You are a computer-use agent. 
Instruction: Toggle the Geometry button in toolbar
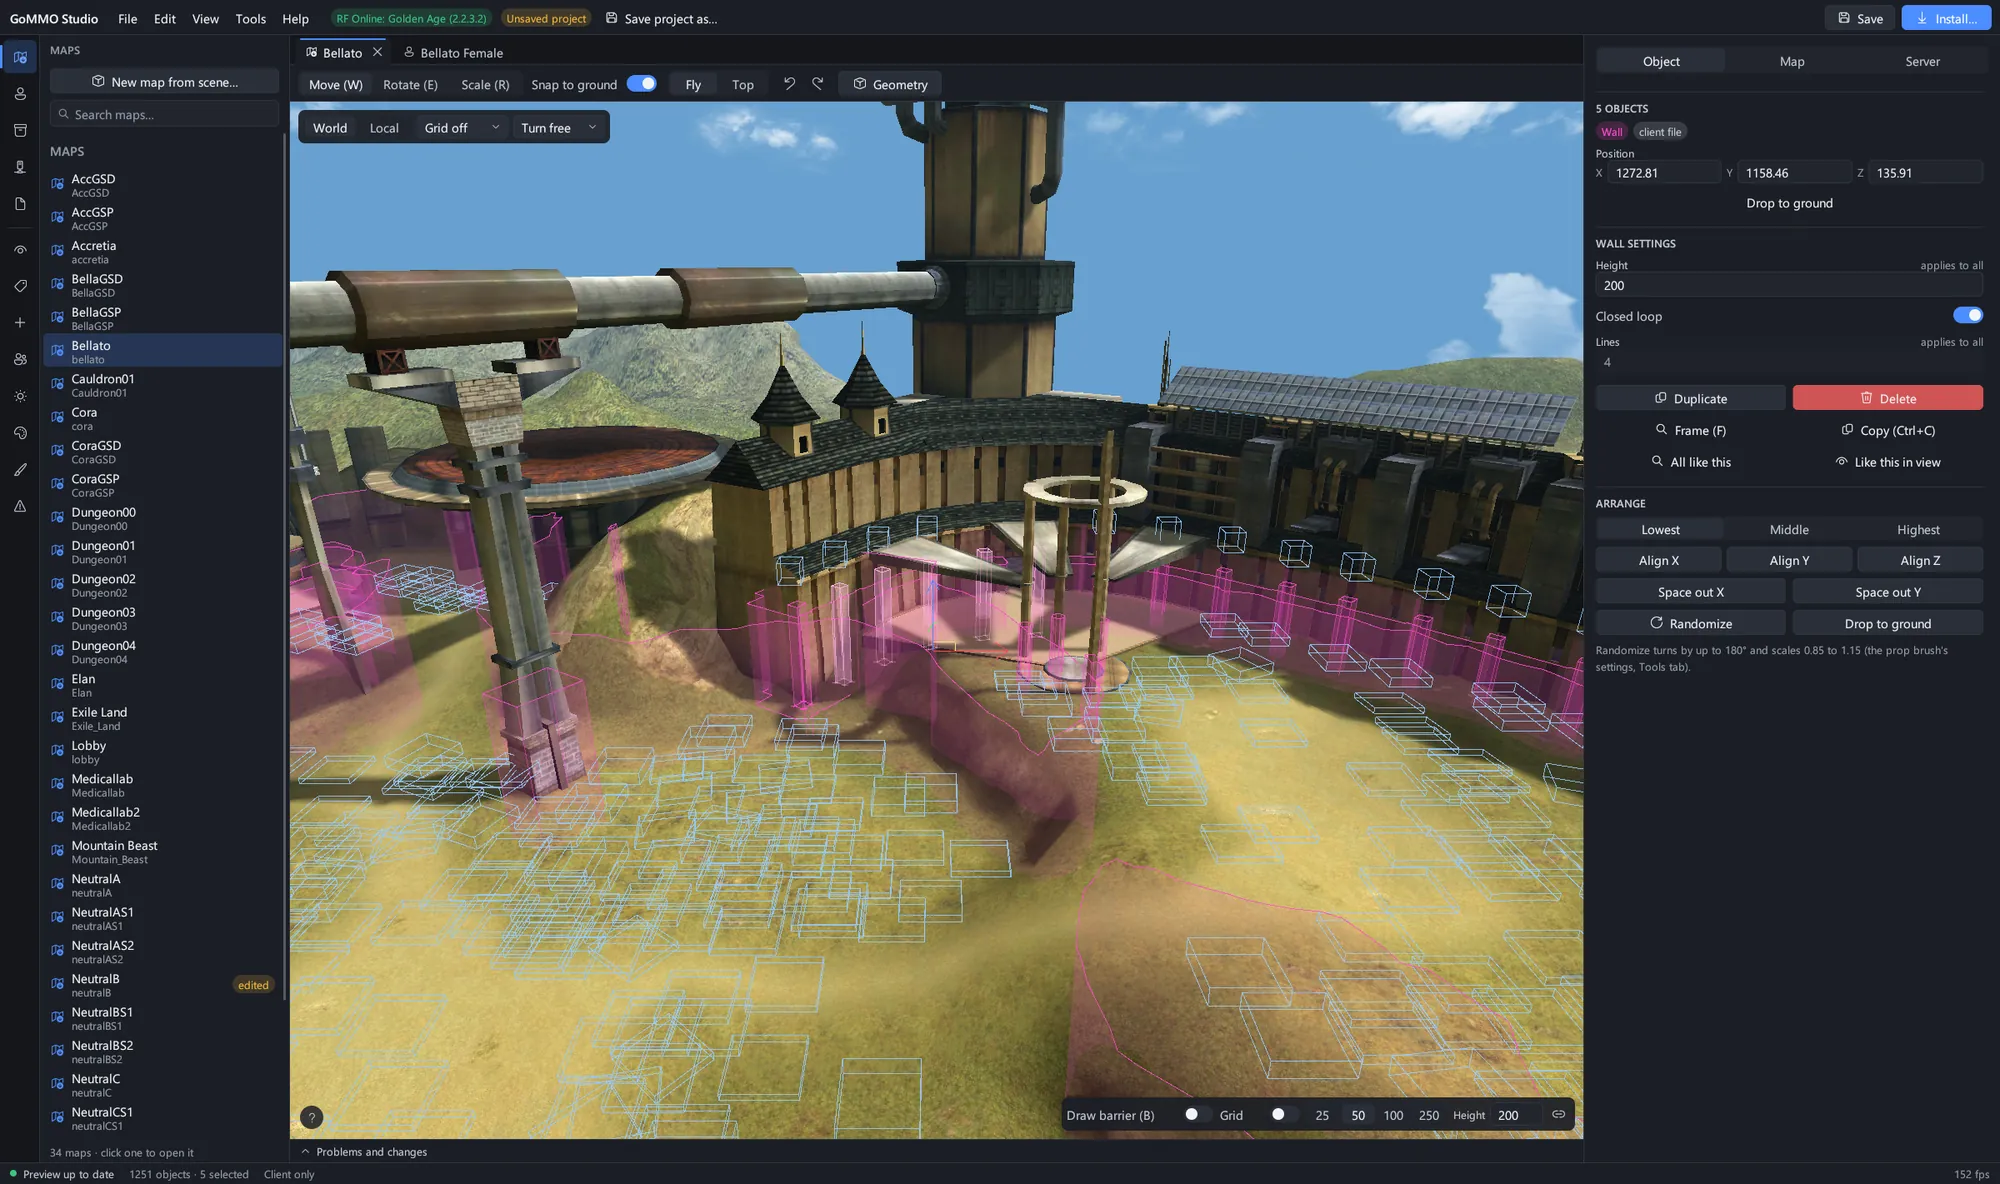(890, 84)
